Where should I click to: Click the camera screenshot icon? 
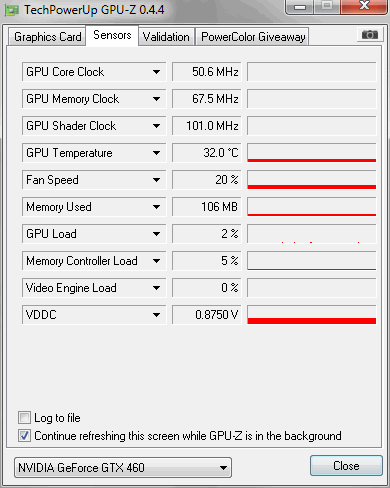click(370, 35)
